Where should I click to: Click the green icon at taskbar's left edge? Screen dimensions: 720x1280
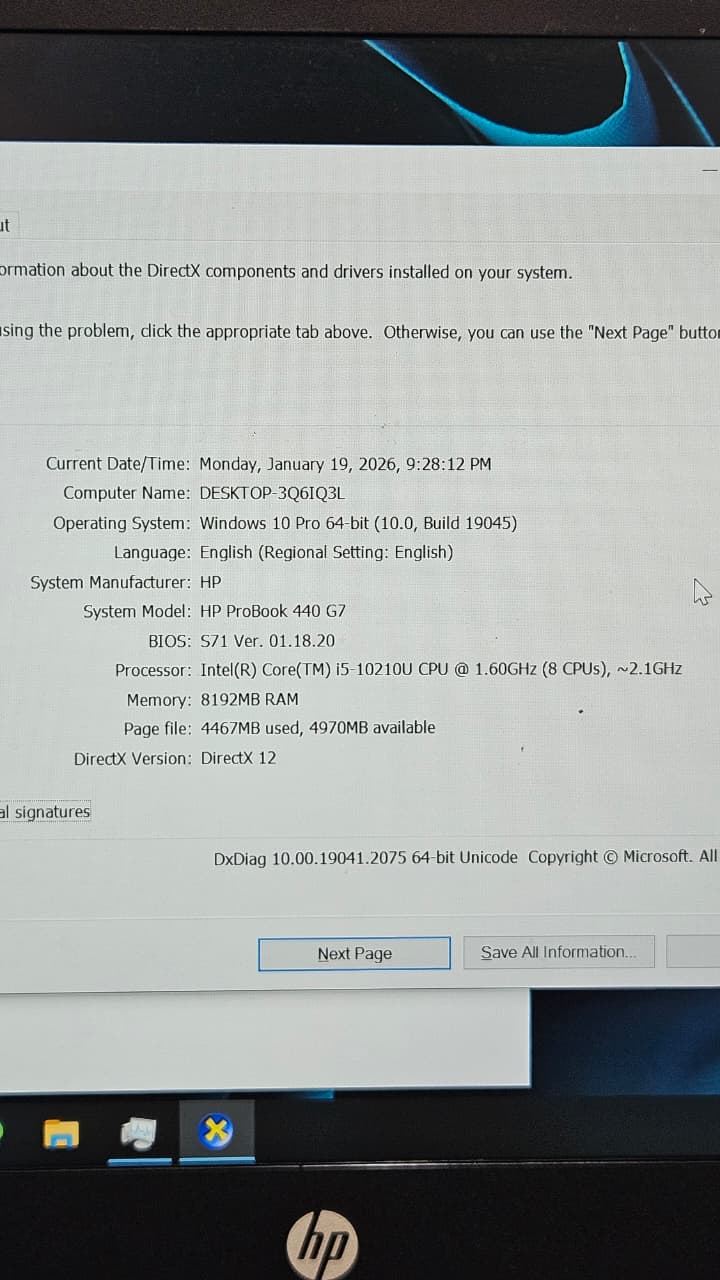(x=2, y=1132)
